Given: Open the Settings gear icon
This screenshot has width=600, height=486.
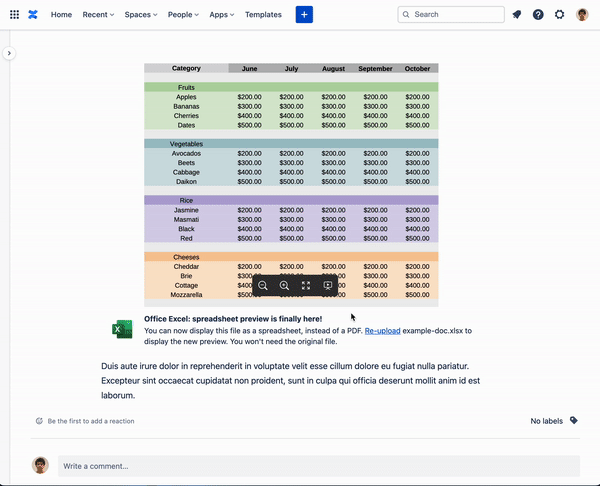Looking at the screenshot, I should (559, 15).
